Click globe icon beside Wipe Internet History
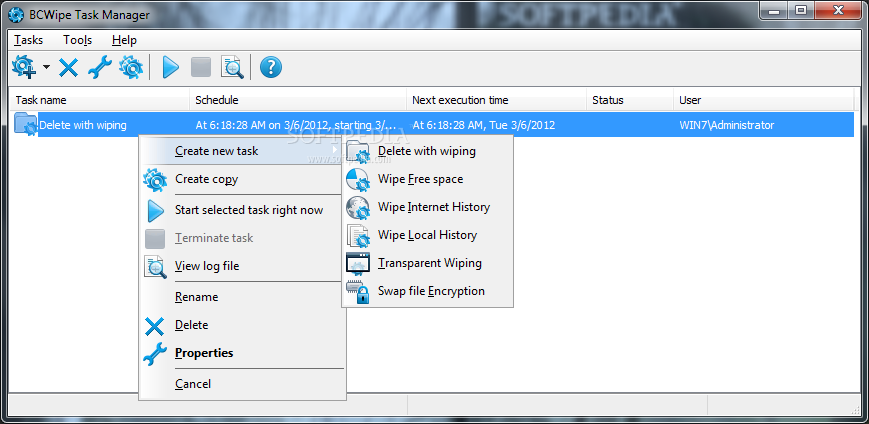Screen dimensions: 869x424 [x=358, y=208]
